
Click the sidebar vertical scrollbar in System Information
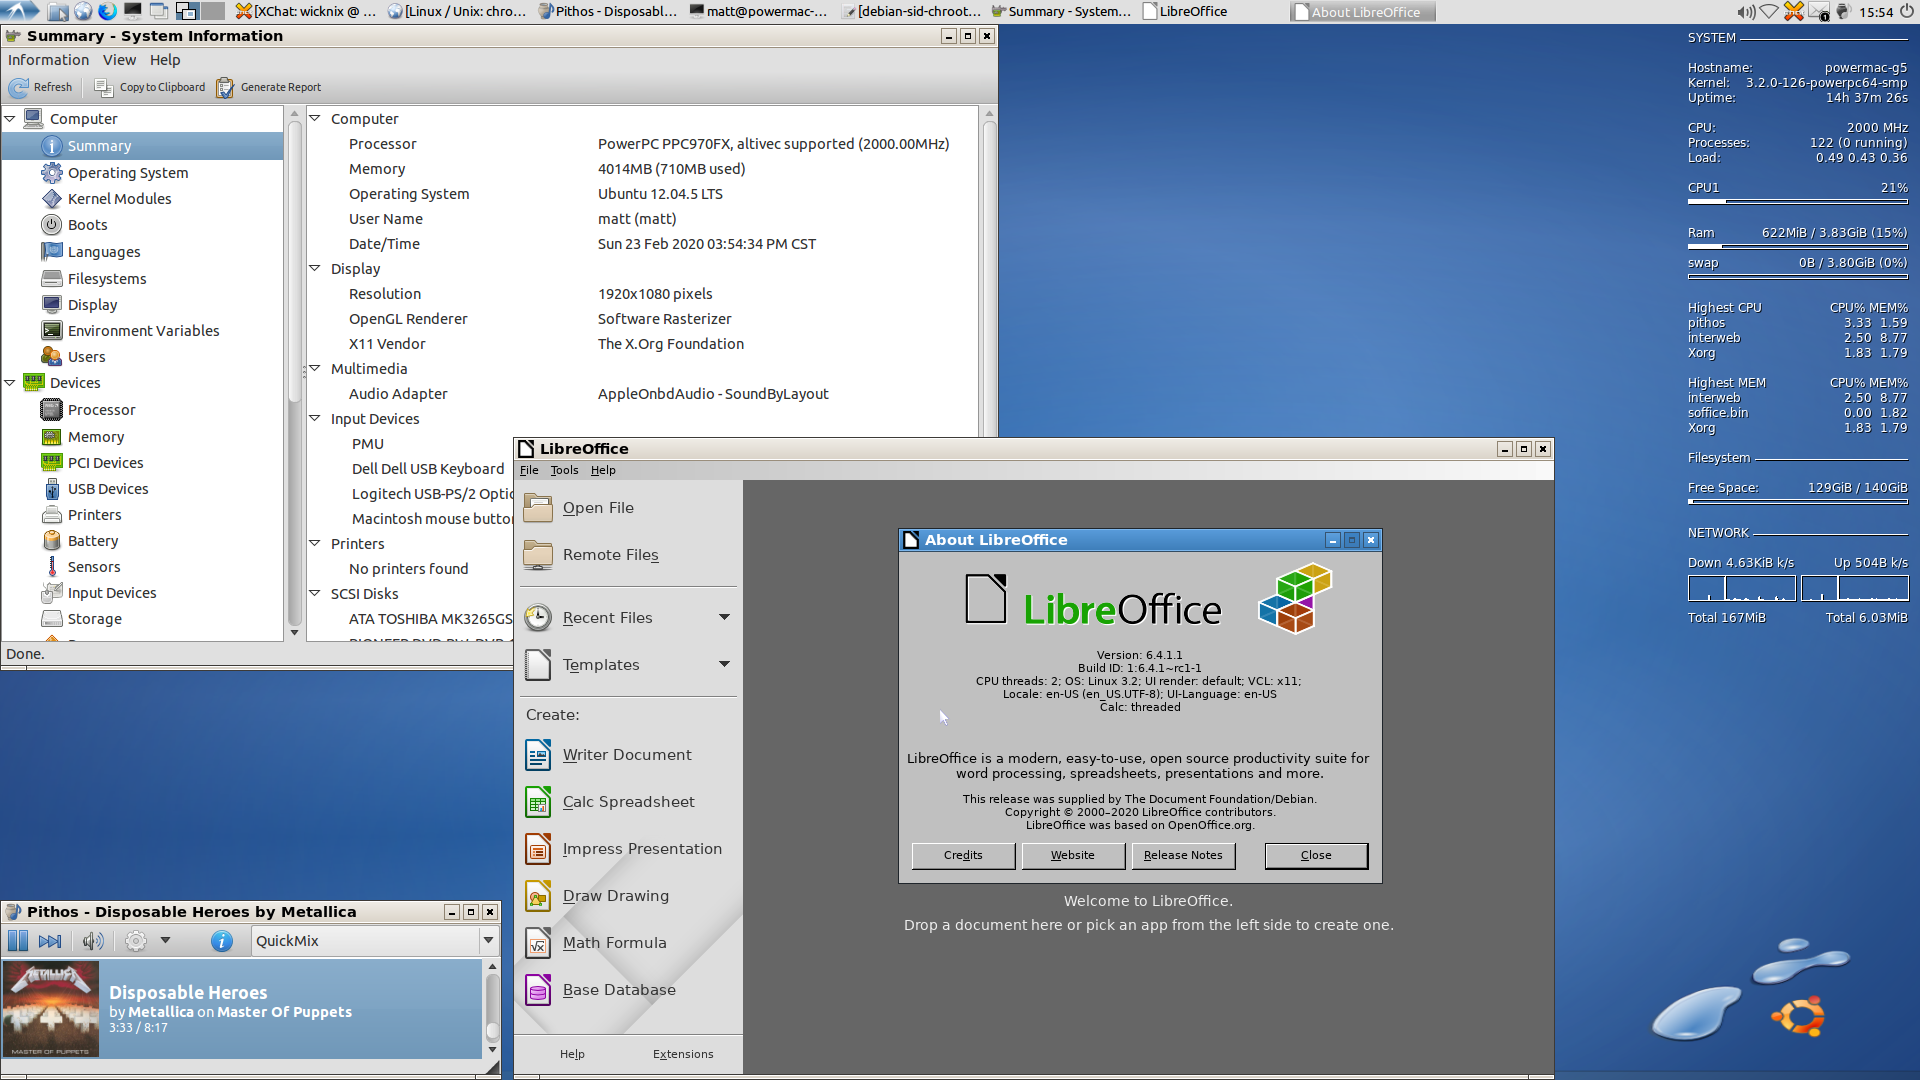click(294, 260)
